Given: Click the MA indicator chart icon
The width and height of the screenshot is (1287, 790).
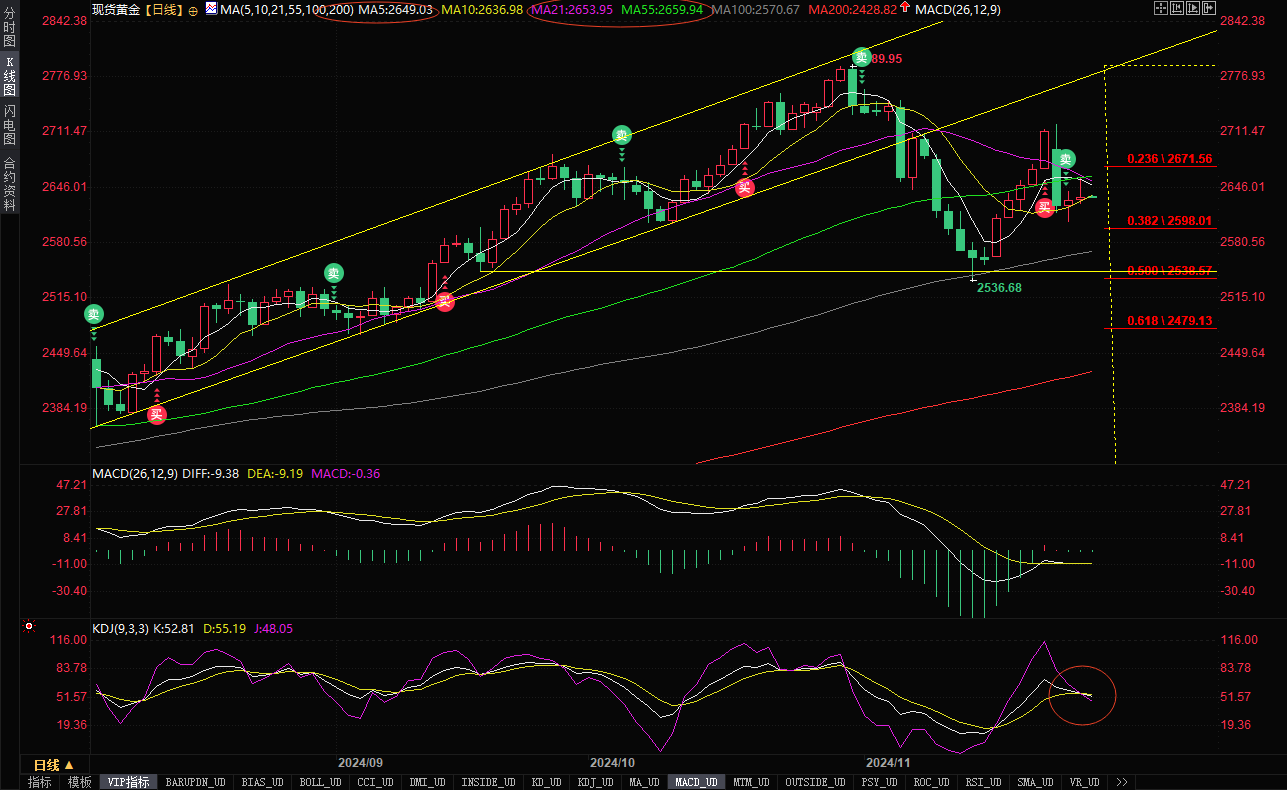Looking at the screenshot, I should tap(210, 9).
